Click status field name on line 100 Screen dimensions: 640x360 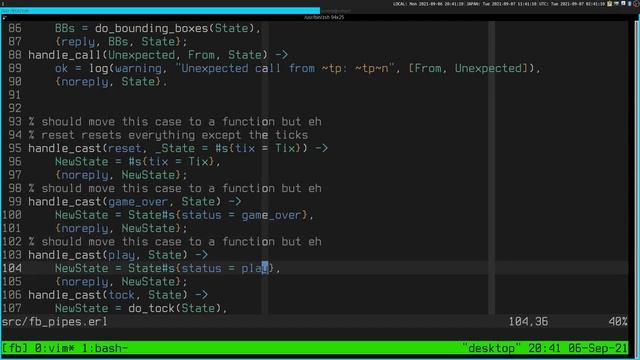coord(201,215)
